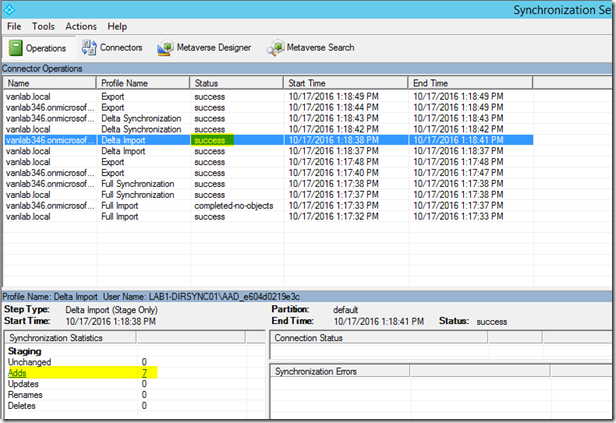Click the Partition default value
616x423 pixels.
(345, 310)
